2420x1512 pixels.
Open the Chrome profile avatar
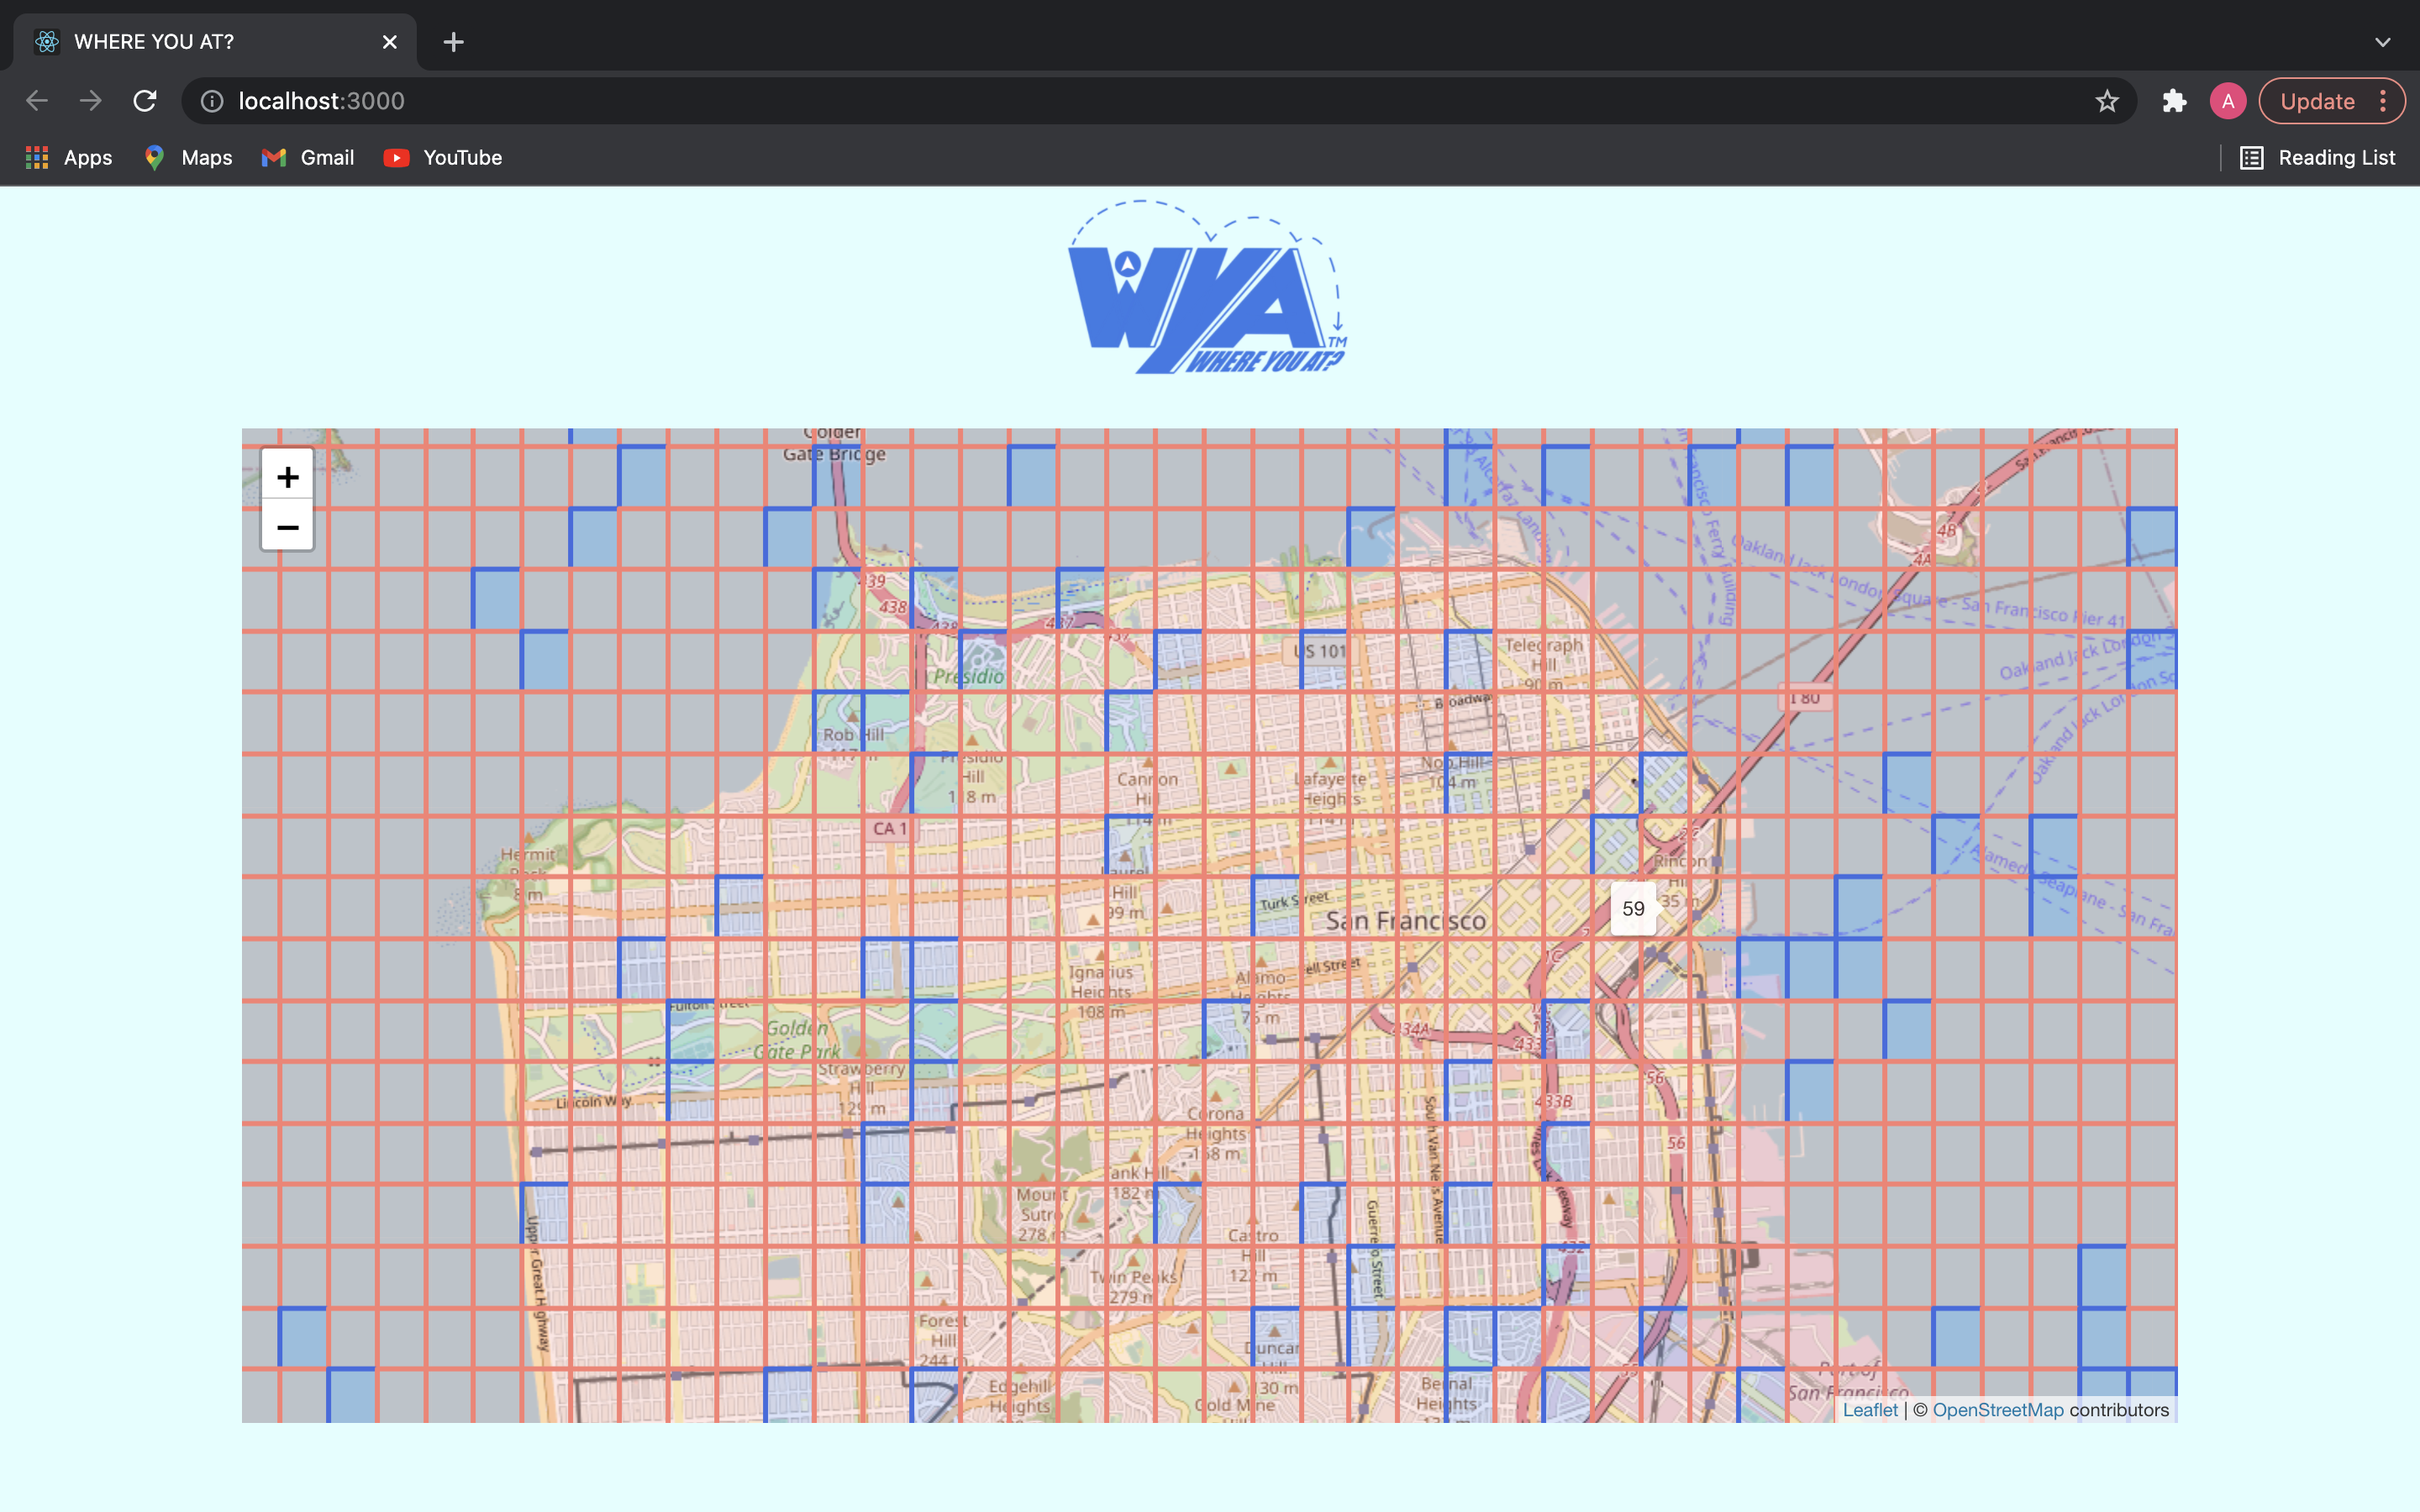[x=2227, y=101]
